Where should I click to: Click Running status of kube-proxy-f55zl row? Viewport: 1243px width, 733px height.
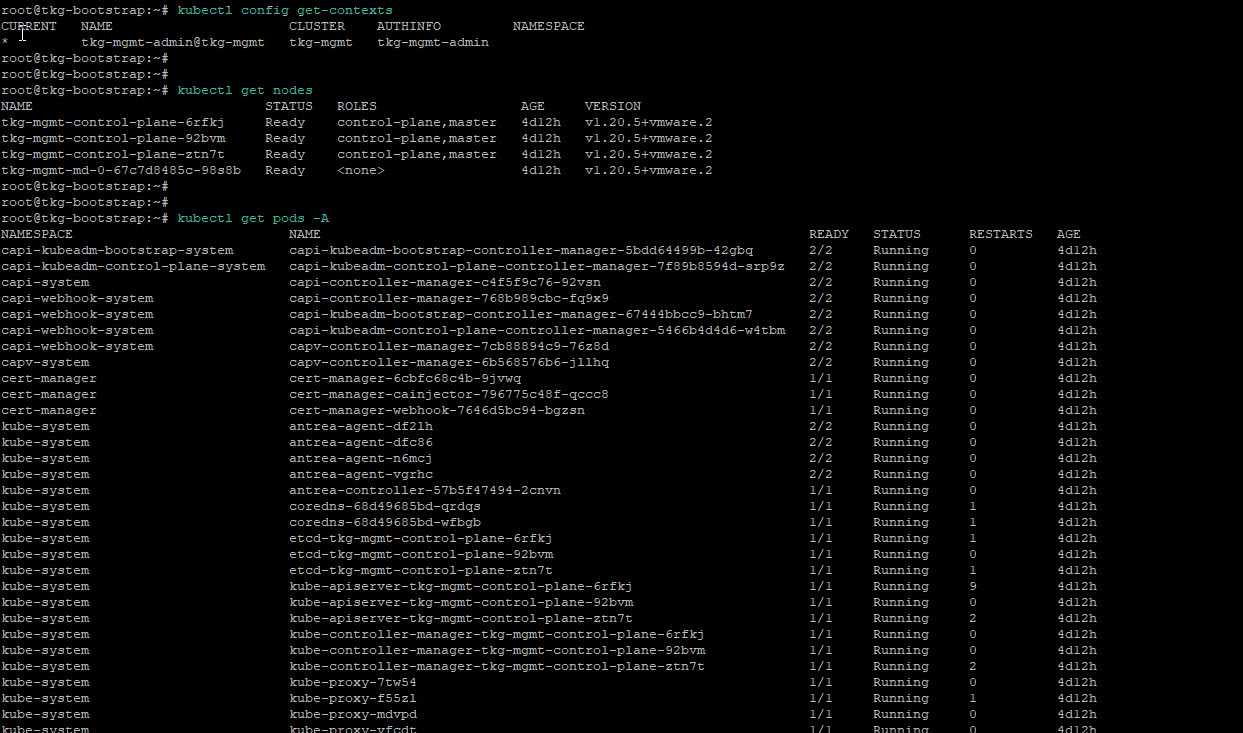pos(901,698)
